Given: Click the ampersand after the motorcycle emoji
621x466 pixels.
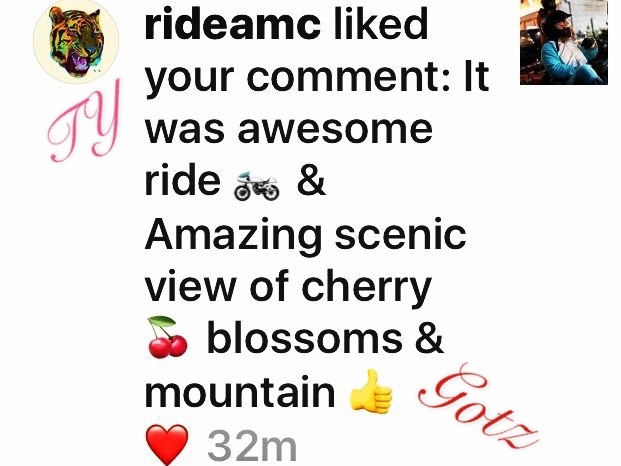Looking at the screenshot, I should pyautogui.click(x=311, y=182).
